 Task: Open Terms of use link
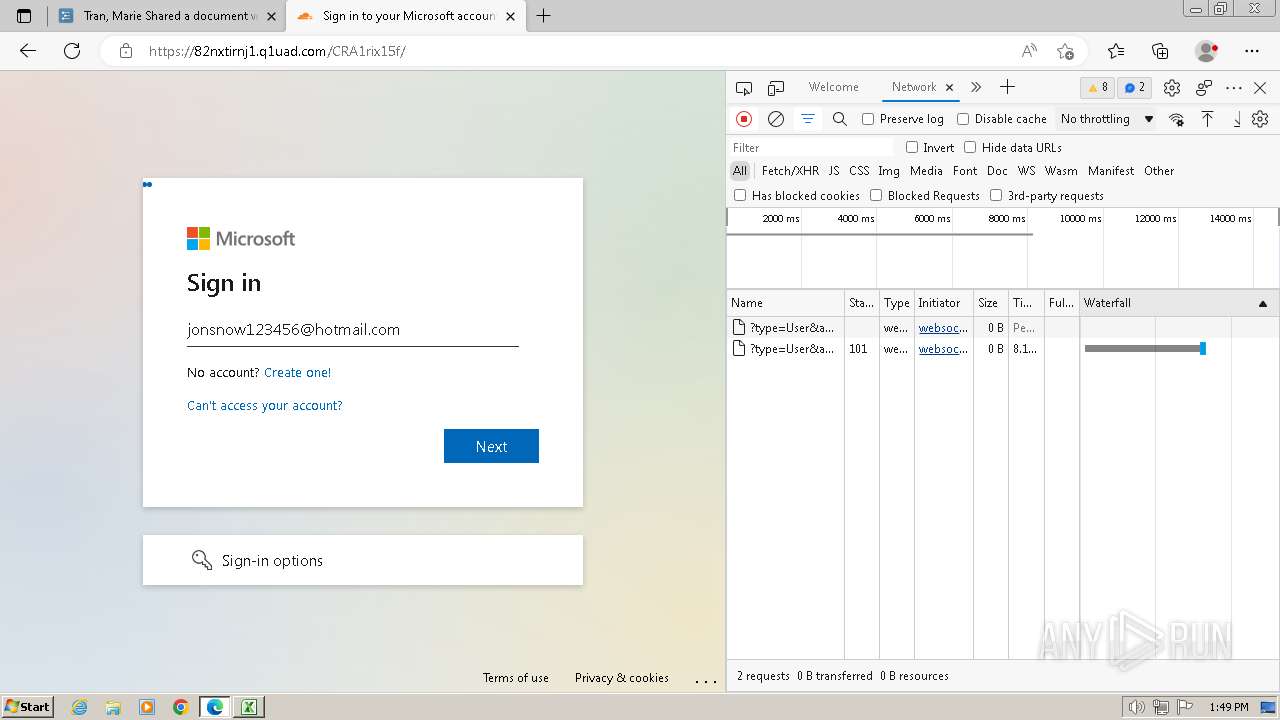[x=516, y=678]
